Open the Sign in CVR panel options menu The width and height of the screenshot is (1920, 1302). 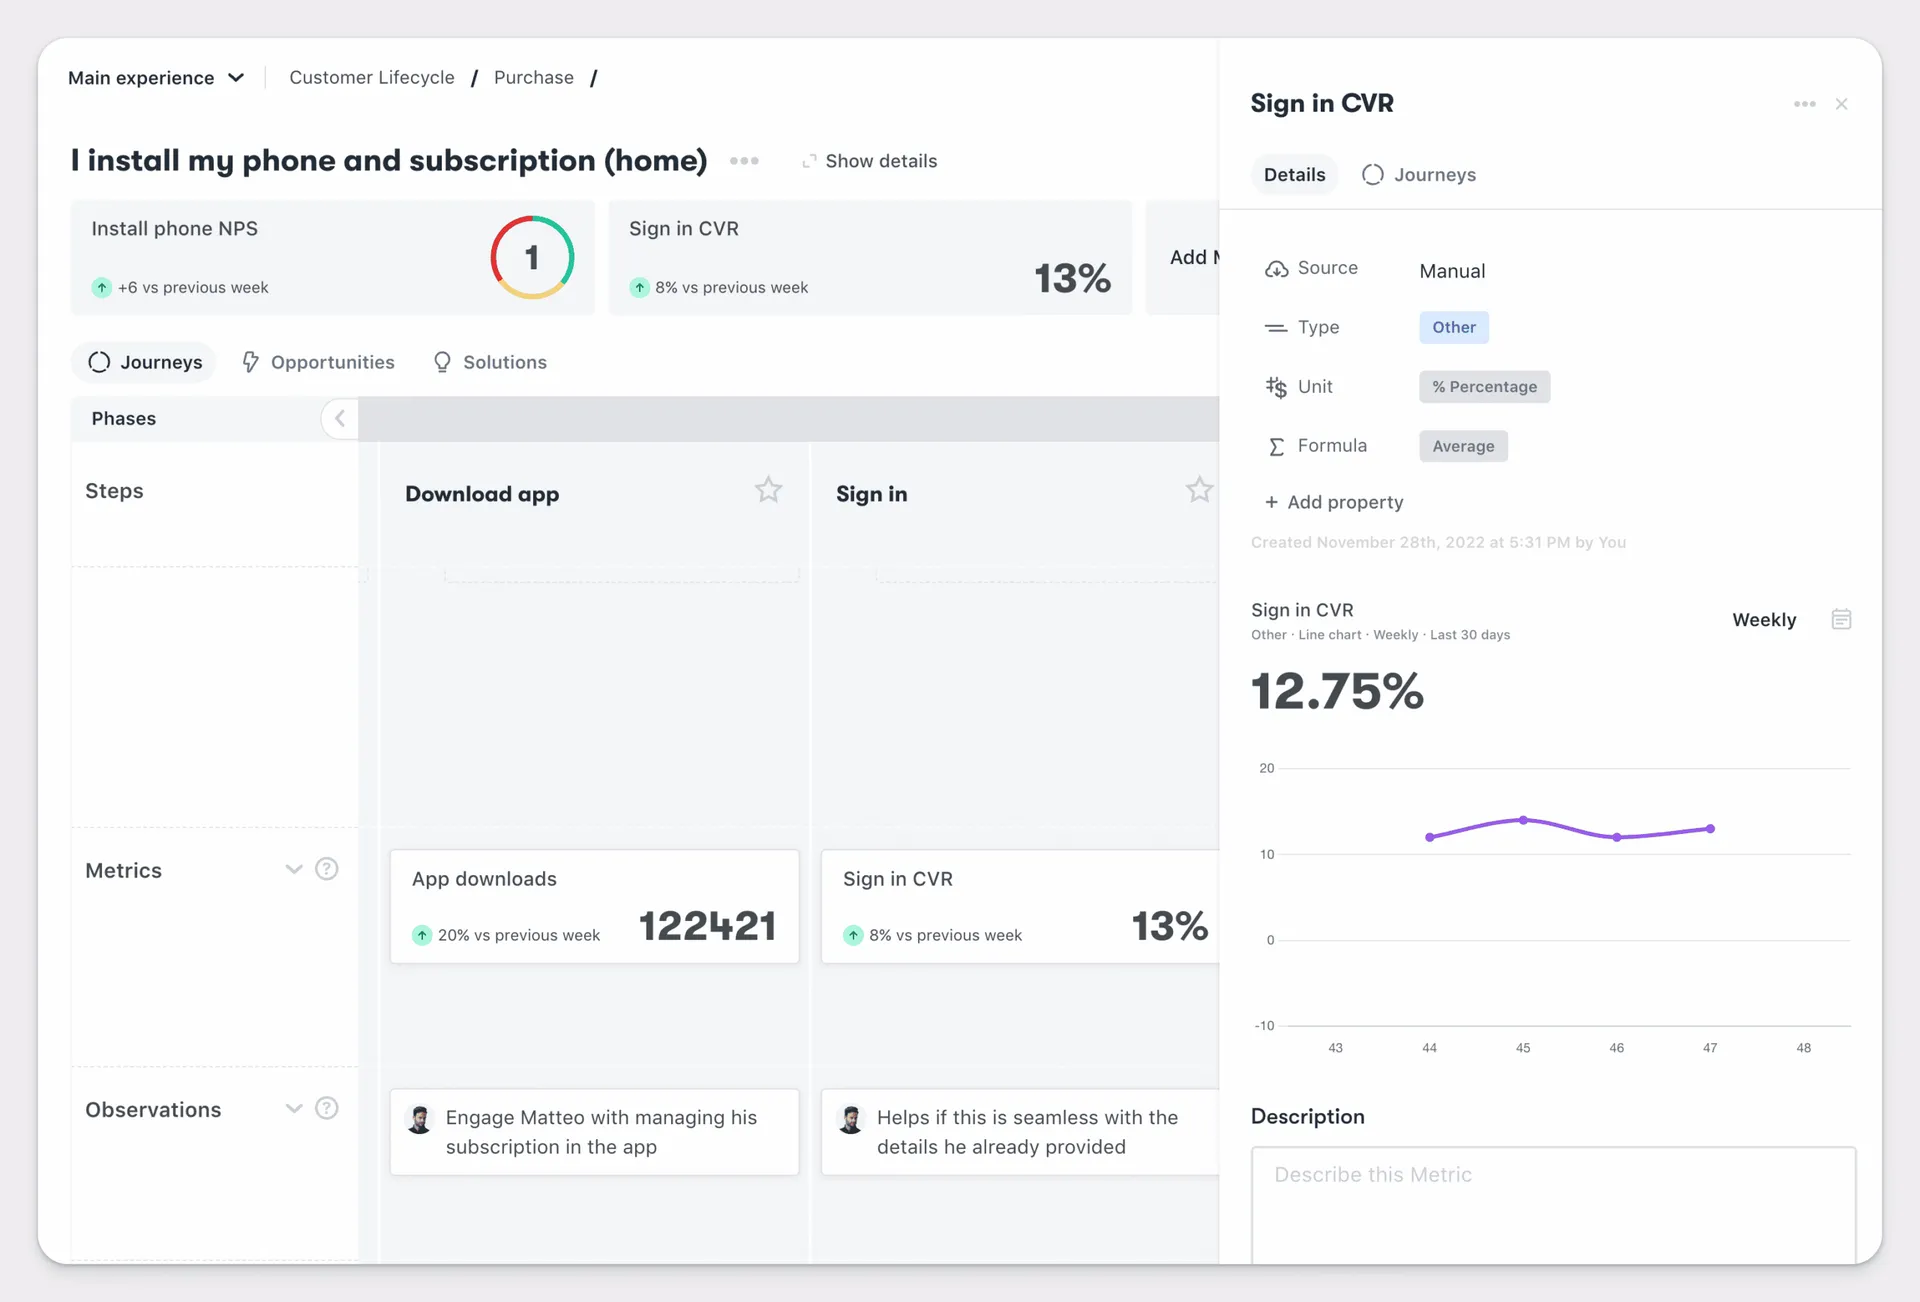tap(1804, 104)
